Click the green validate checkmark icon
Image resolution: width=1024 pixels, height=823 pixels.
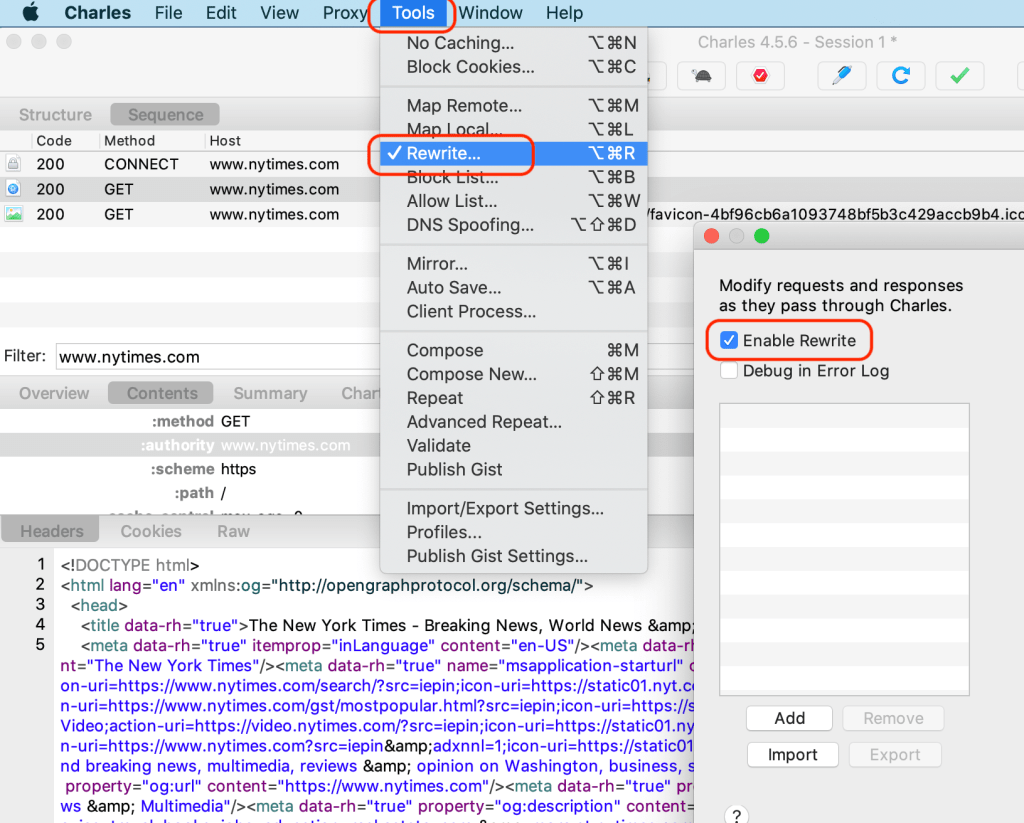959,76
